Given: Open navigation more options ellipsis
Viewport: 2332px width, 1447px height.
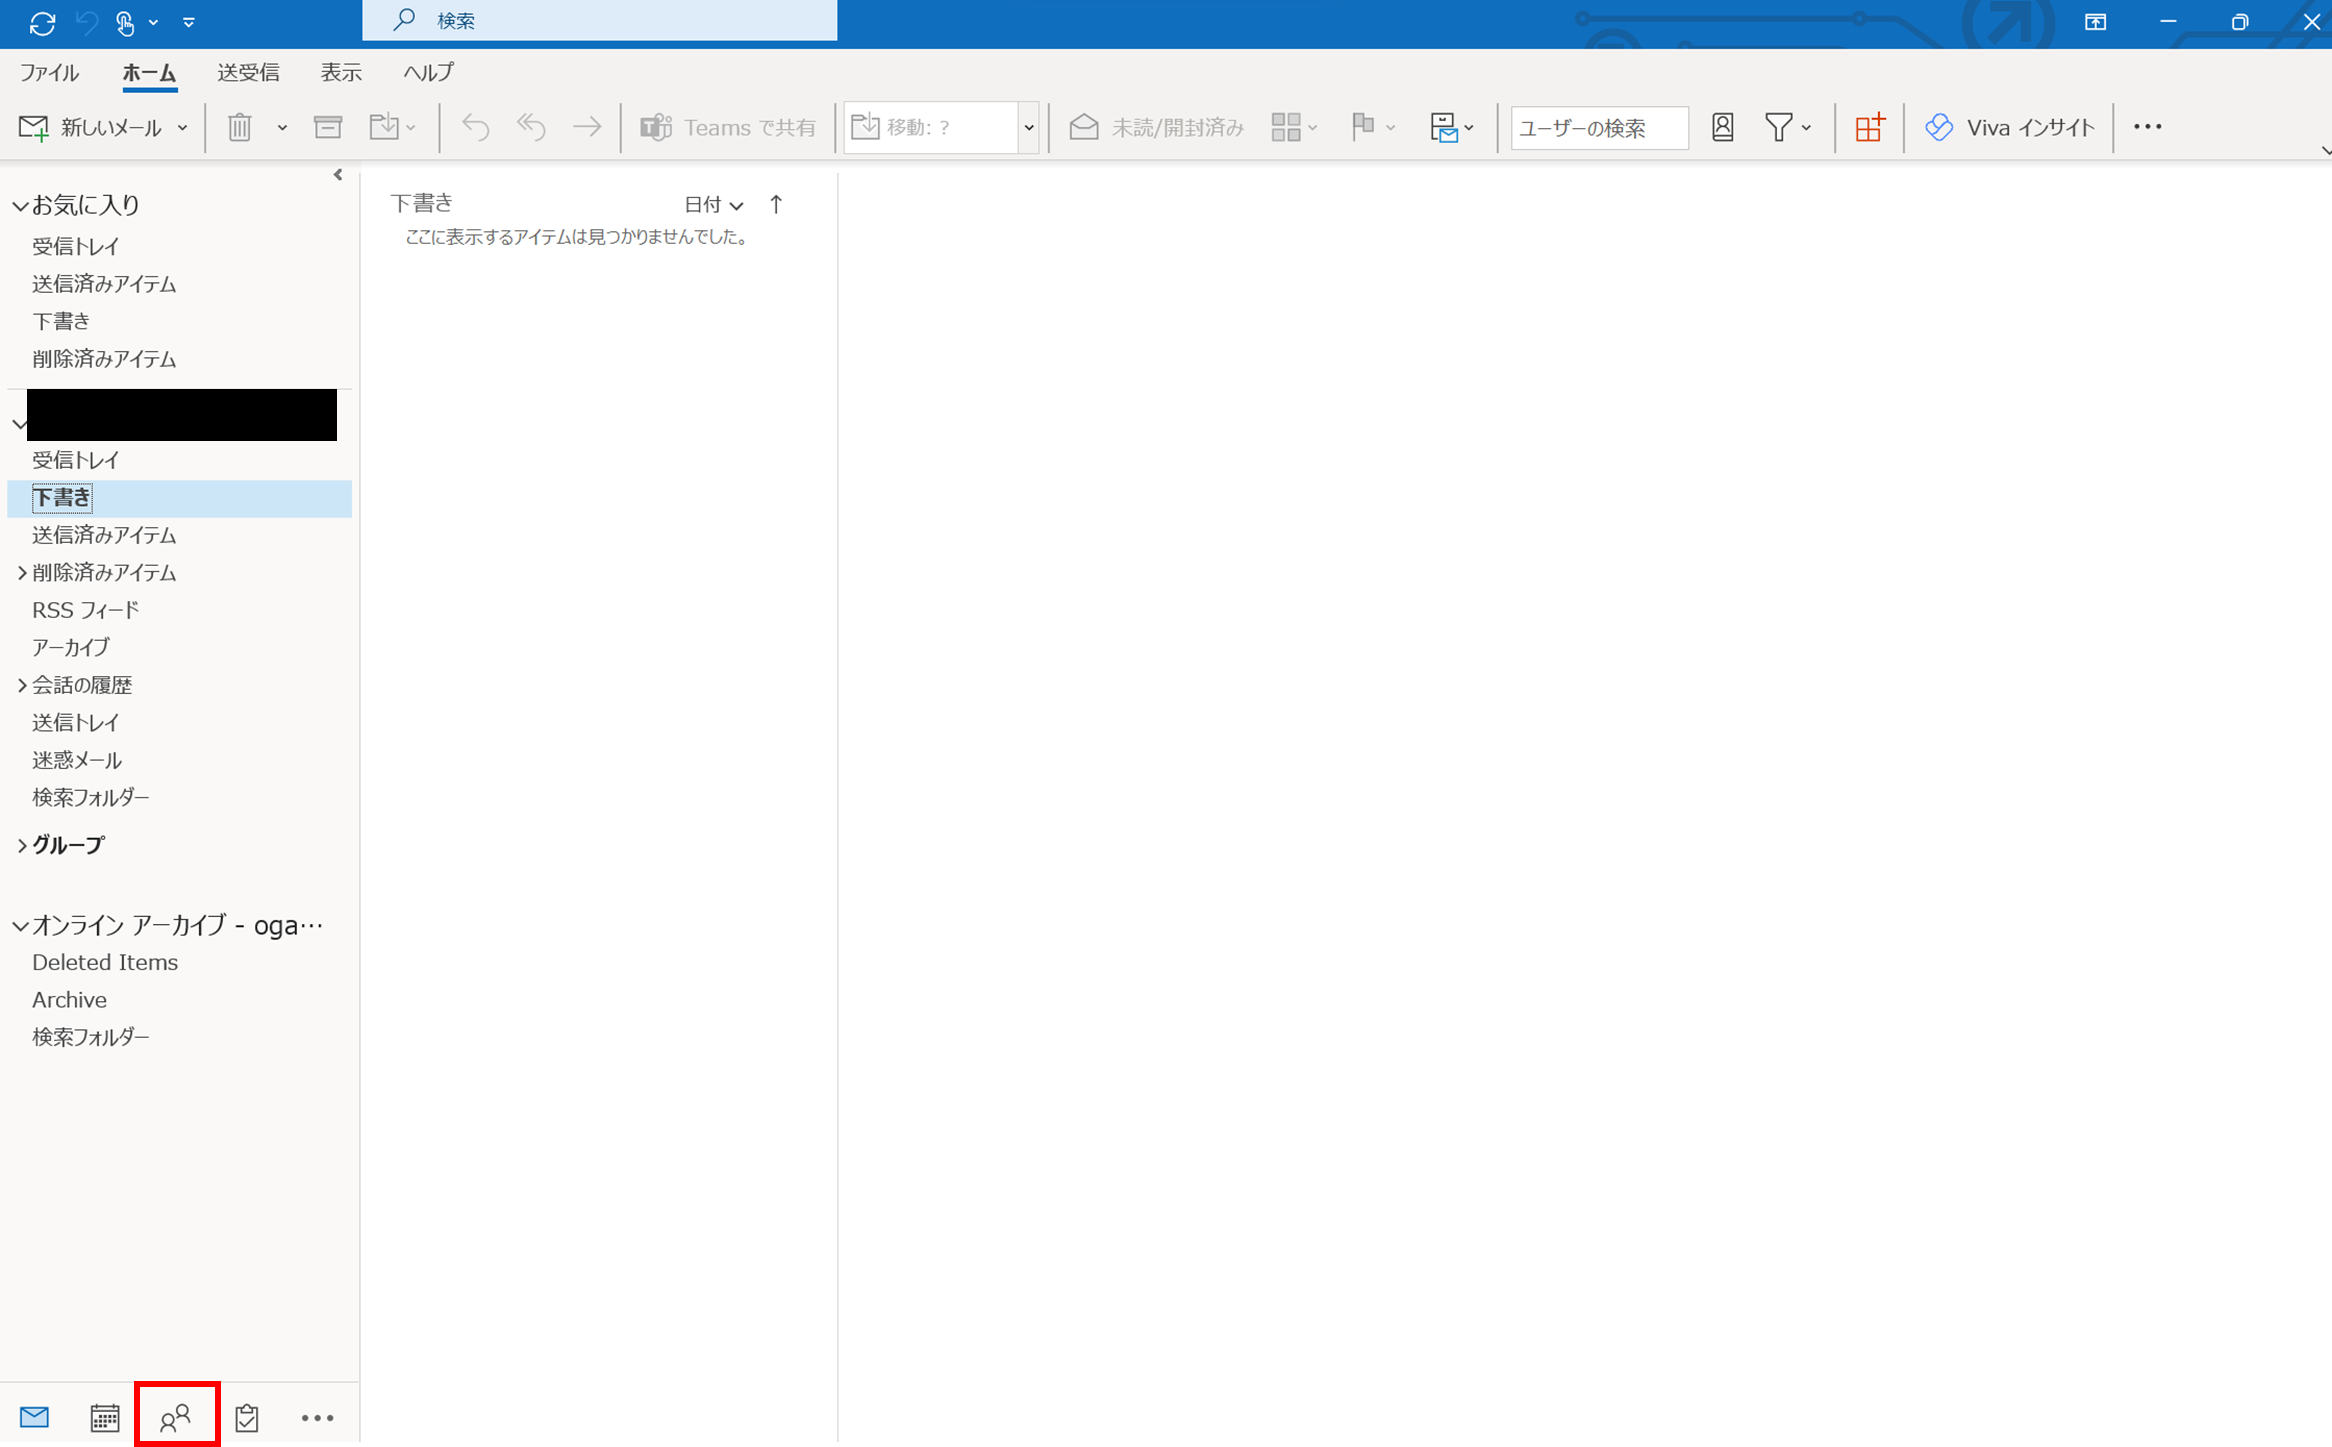Looking at the screenshot, I should tap(317, 1417).
